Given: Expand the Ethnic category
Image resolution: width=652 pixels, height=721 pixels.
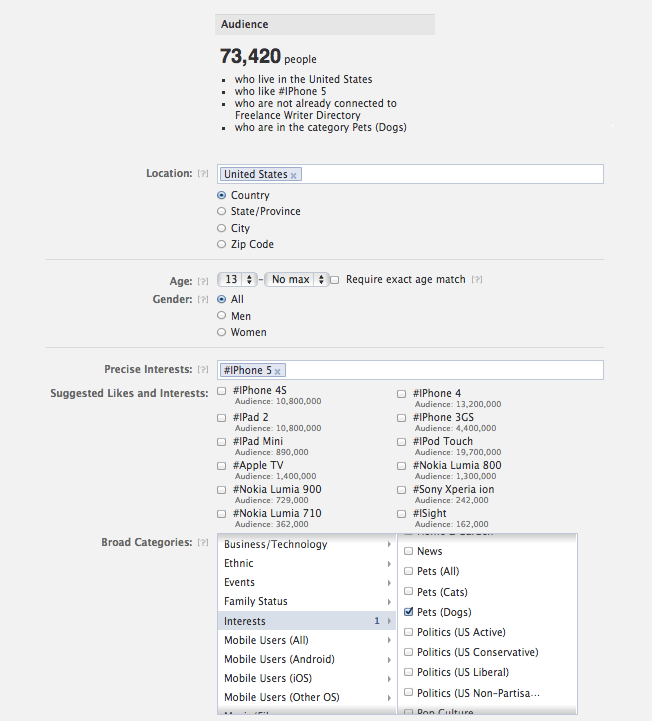Looking at the screenshot, I should click(307, 563).
